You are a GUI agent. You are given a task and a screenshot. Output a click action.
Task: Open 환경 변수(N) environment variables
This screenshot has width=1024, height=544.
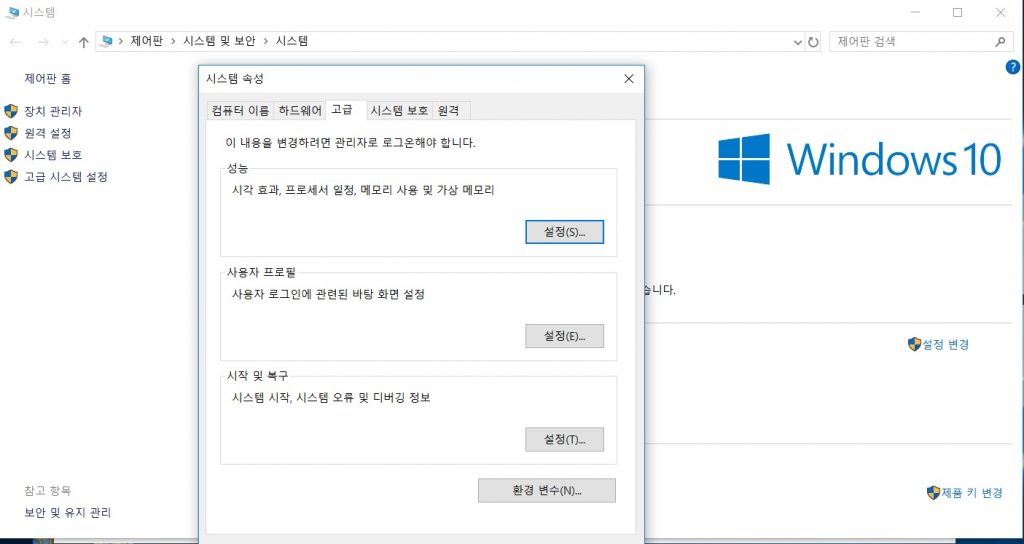(547, 490)
